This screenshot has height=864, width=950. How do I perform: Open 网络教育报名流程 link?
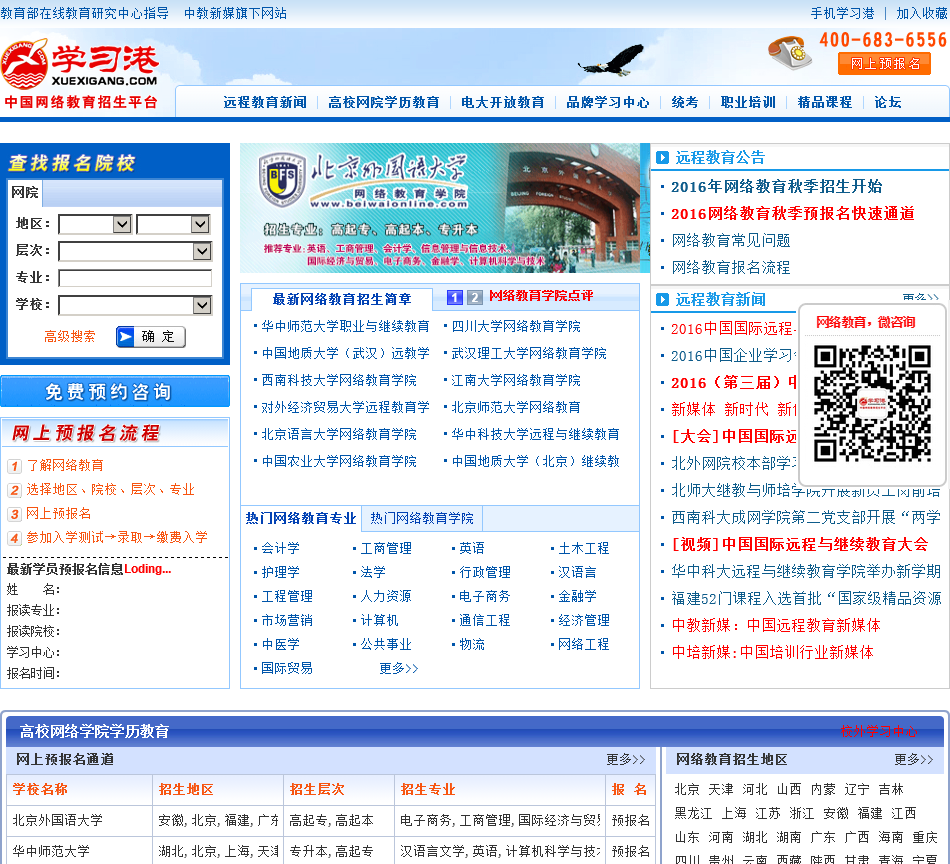(x=731, y=268)
